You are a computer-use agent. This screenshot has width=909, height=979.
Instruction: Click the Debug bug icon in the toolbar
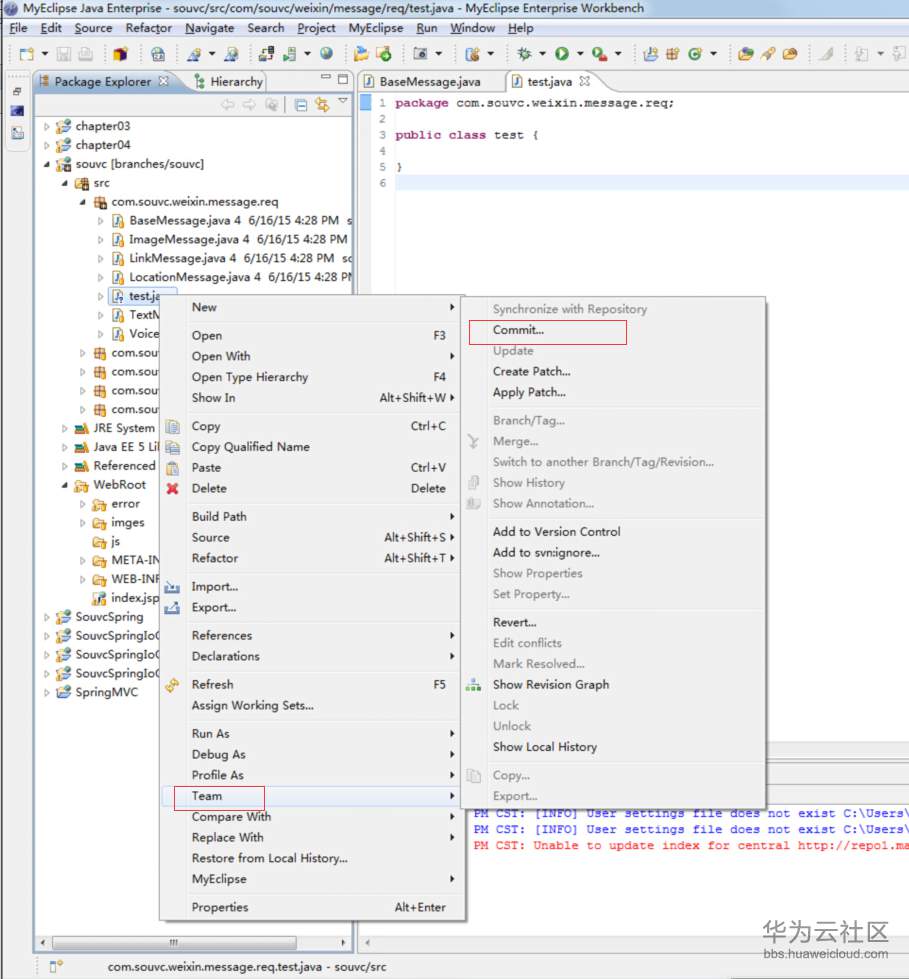tap(523, 54)
